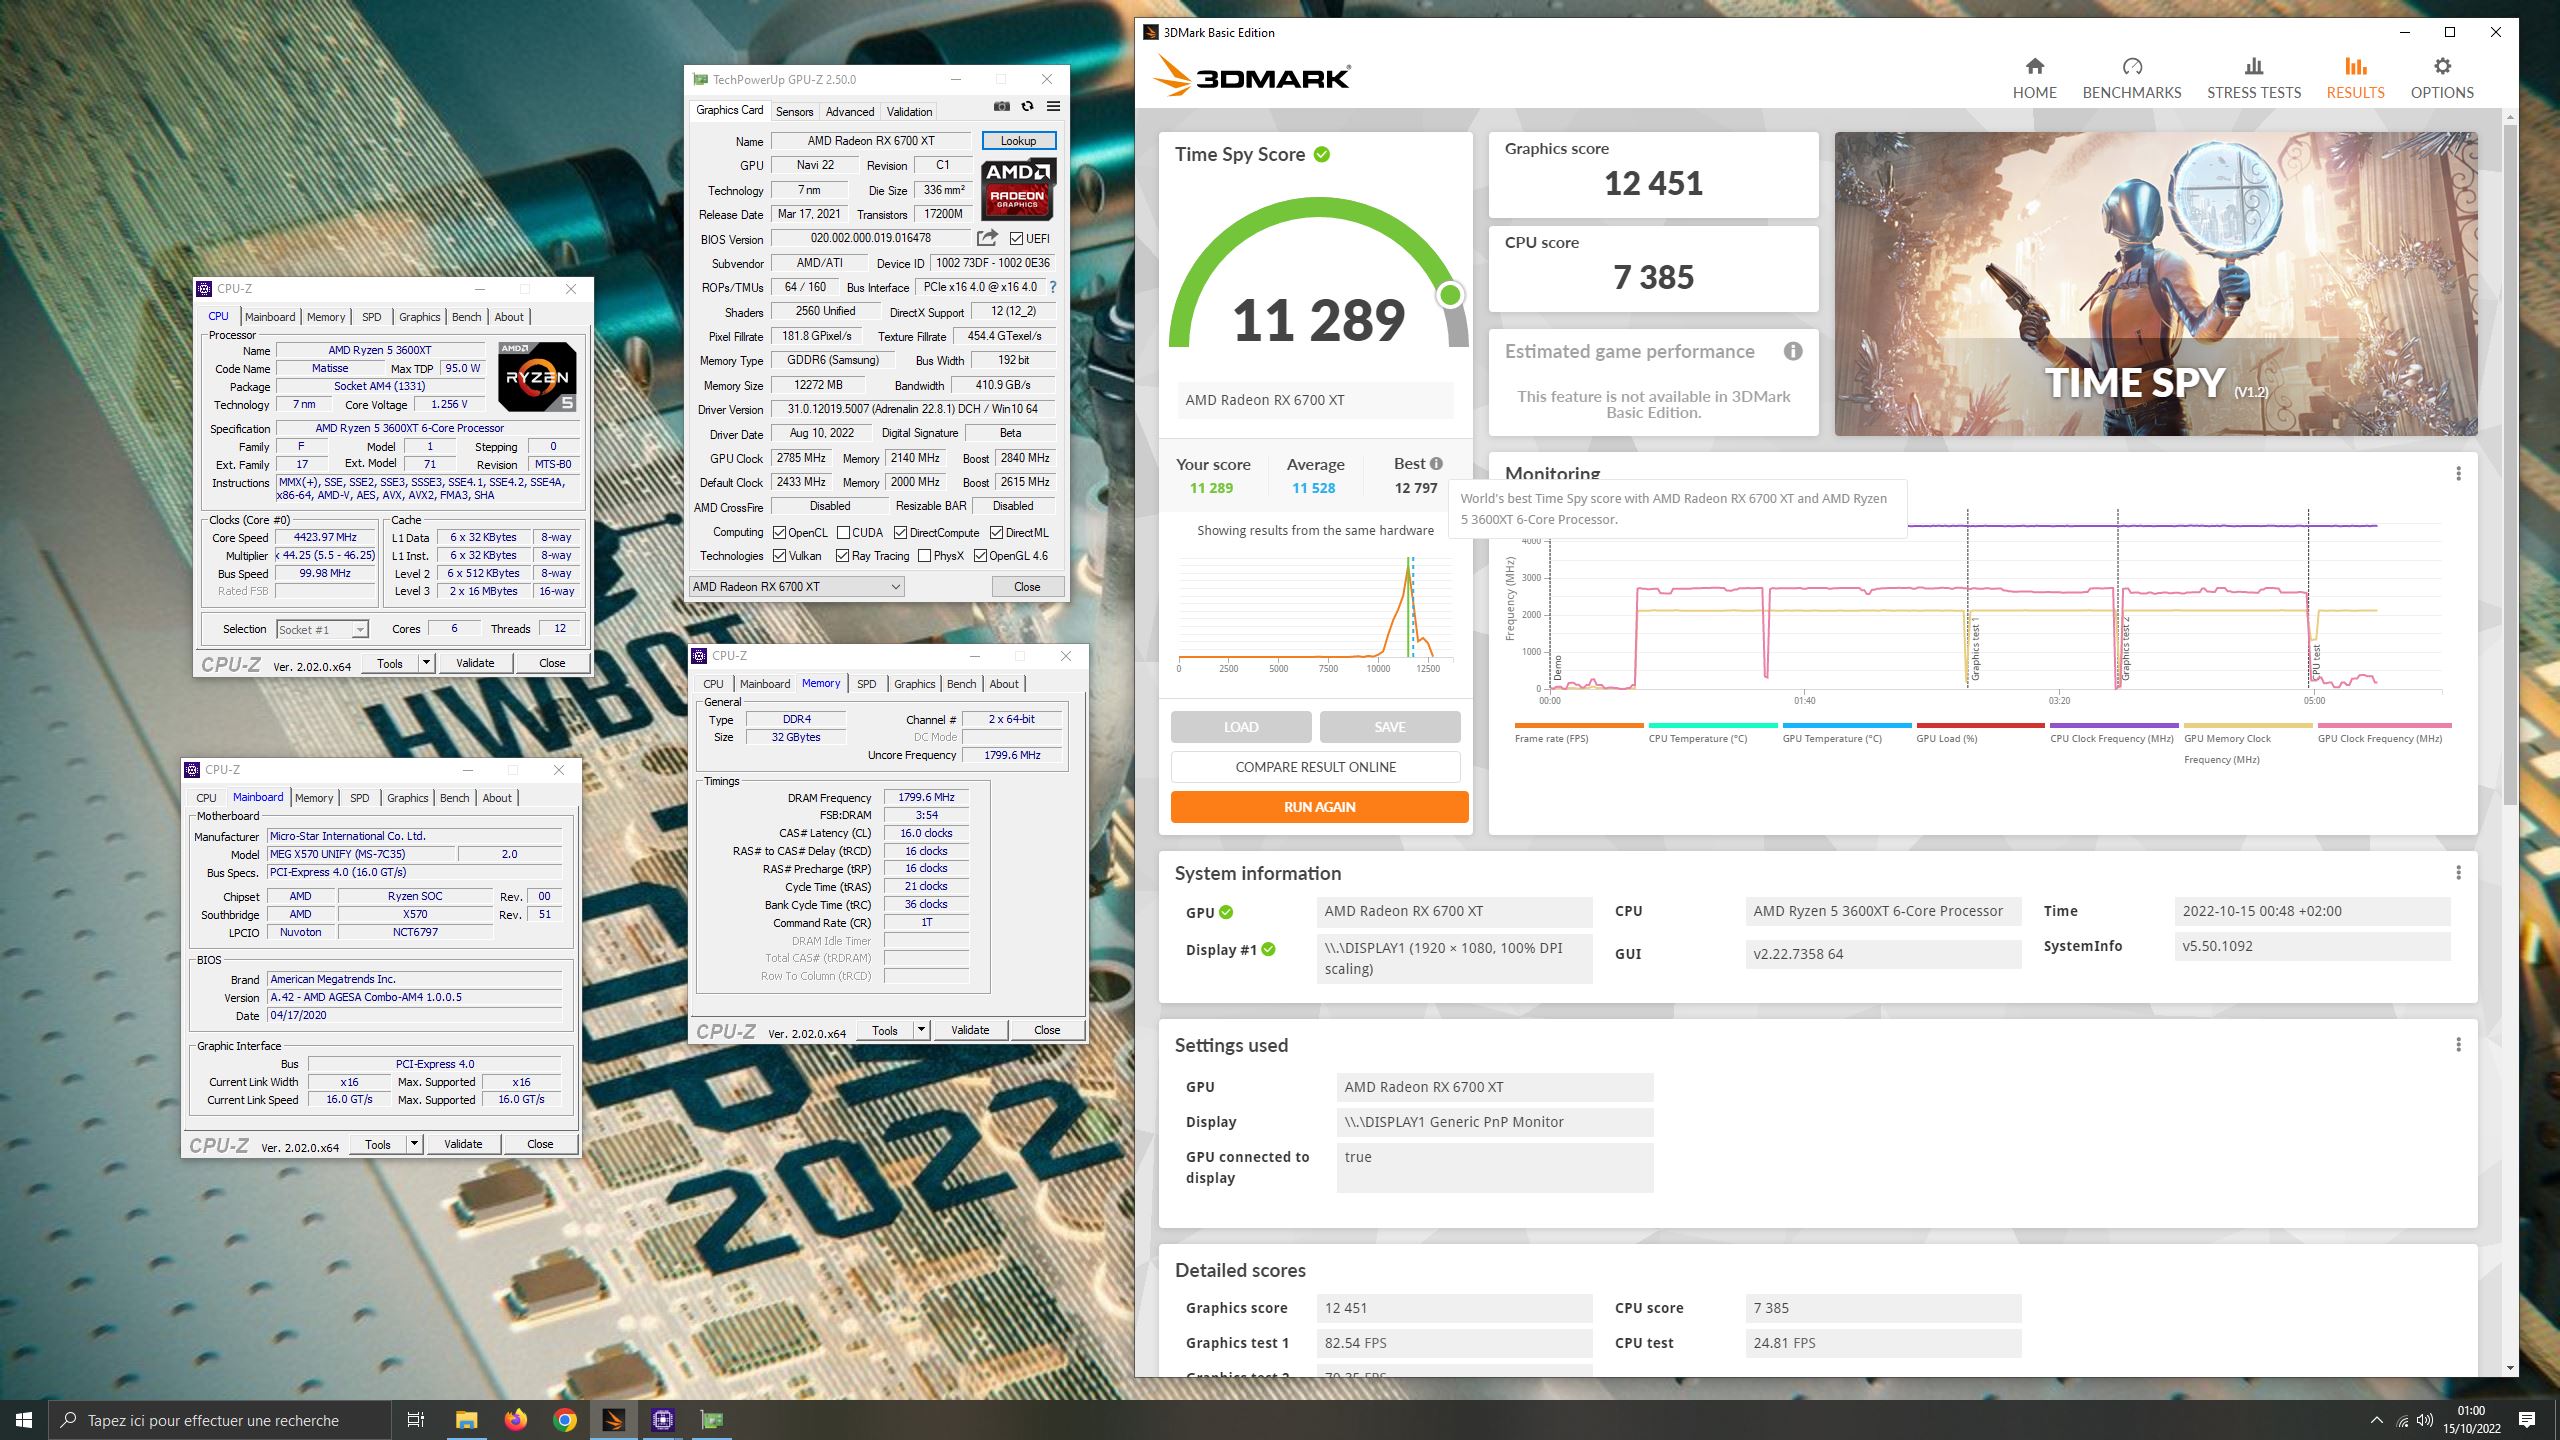The width and height of the screenshot is (2560, 1440).
Task: Switch to the Advanced tab in GPU-Z
Action: [849, 111]
